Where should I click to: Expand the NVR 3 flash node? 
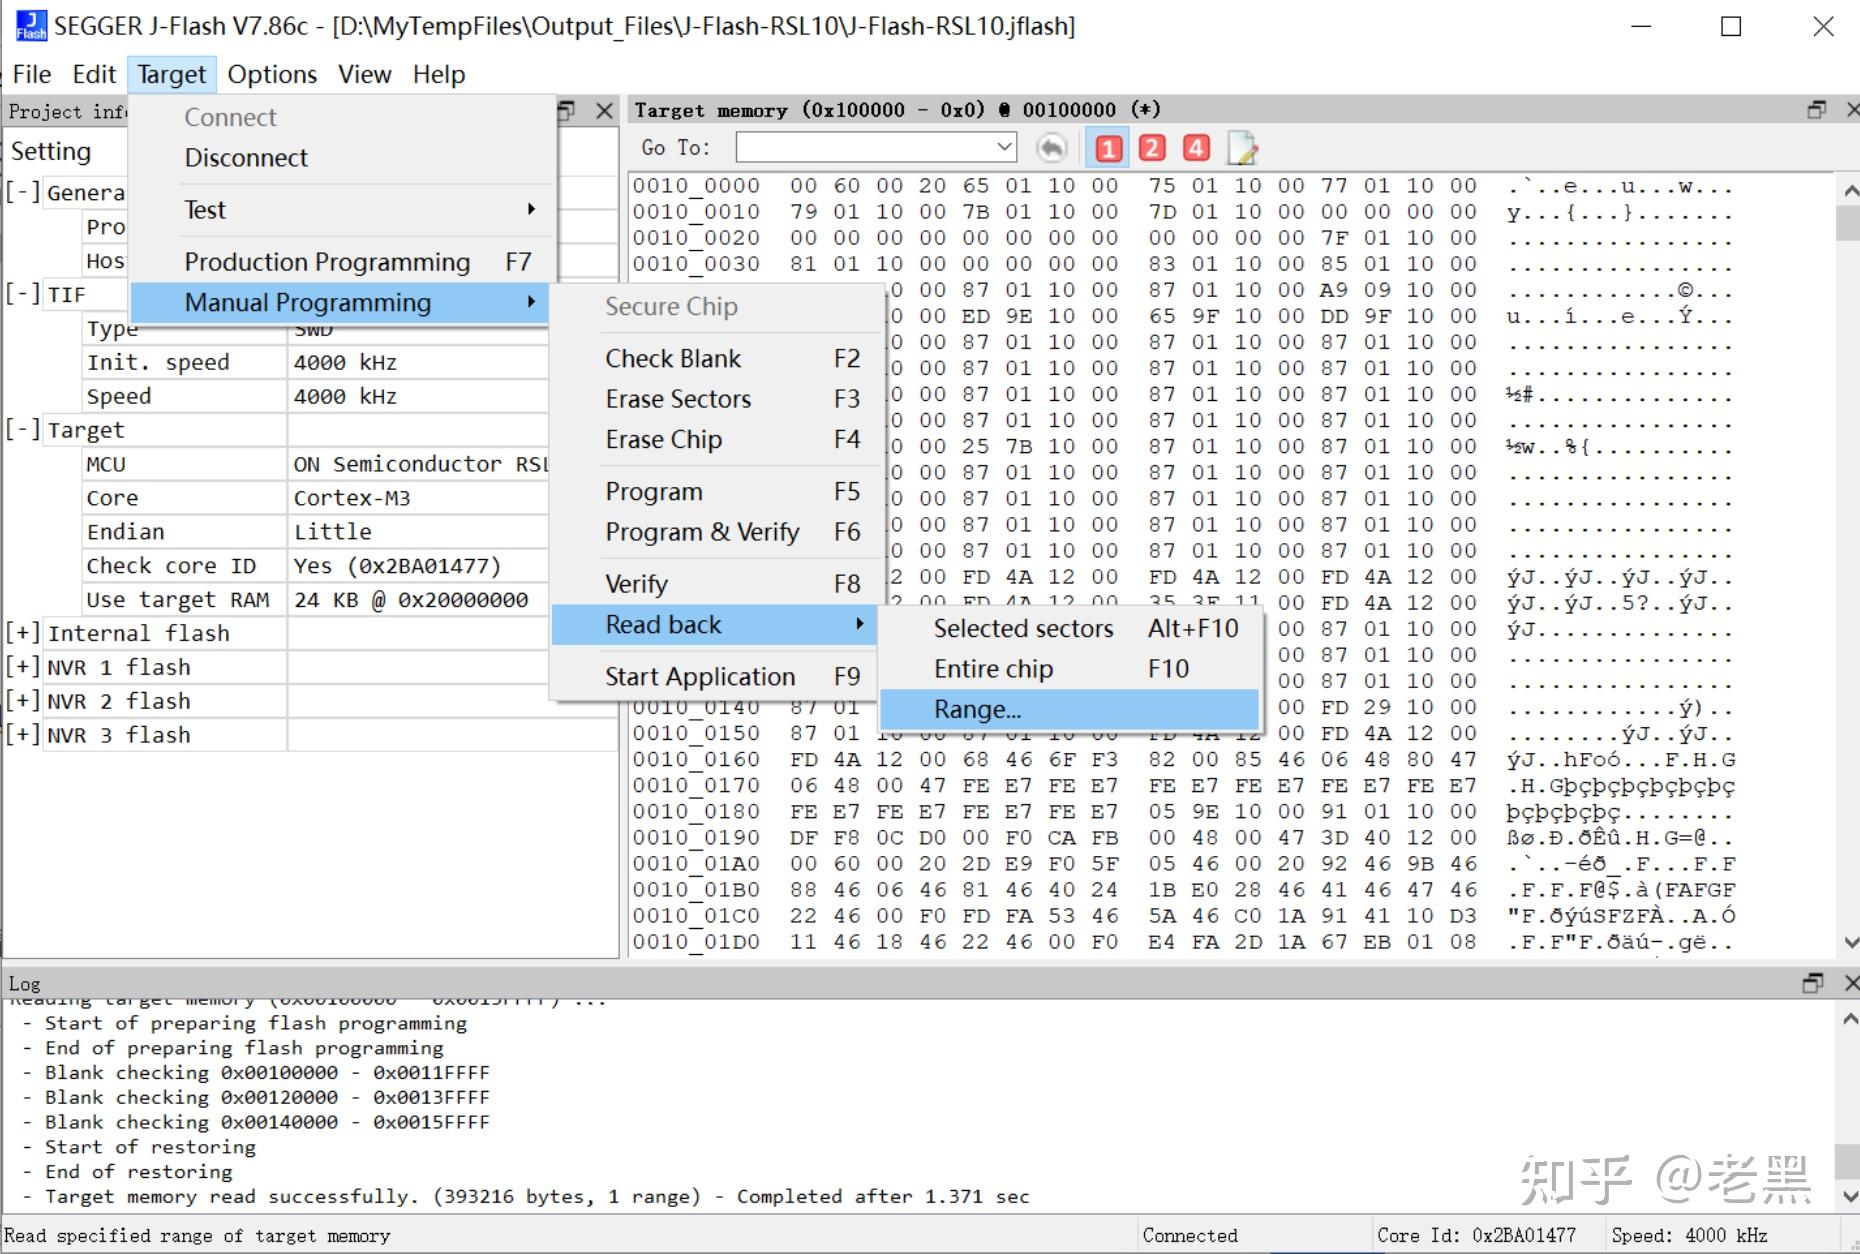(x=22, y=735)
